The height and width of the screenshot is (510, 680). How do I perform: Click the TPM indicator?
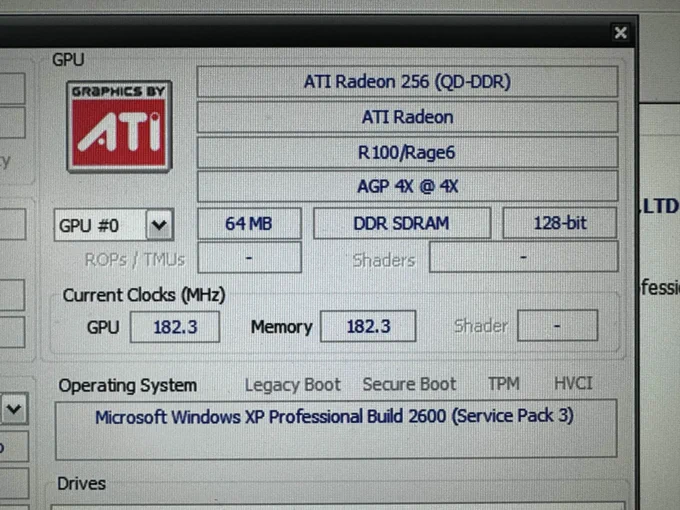(x=503, y=383)
